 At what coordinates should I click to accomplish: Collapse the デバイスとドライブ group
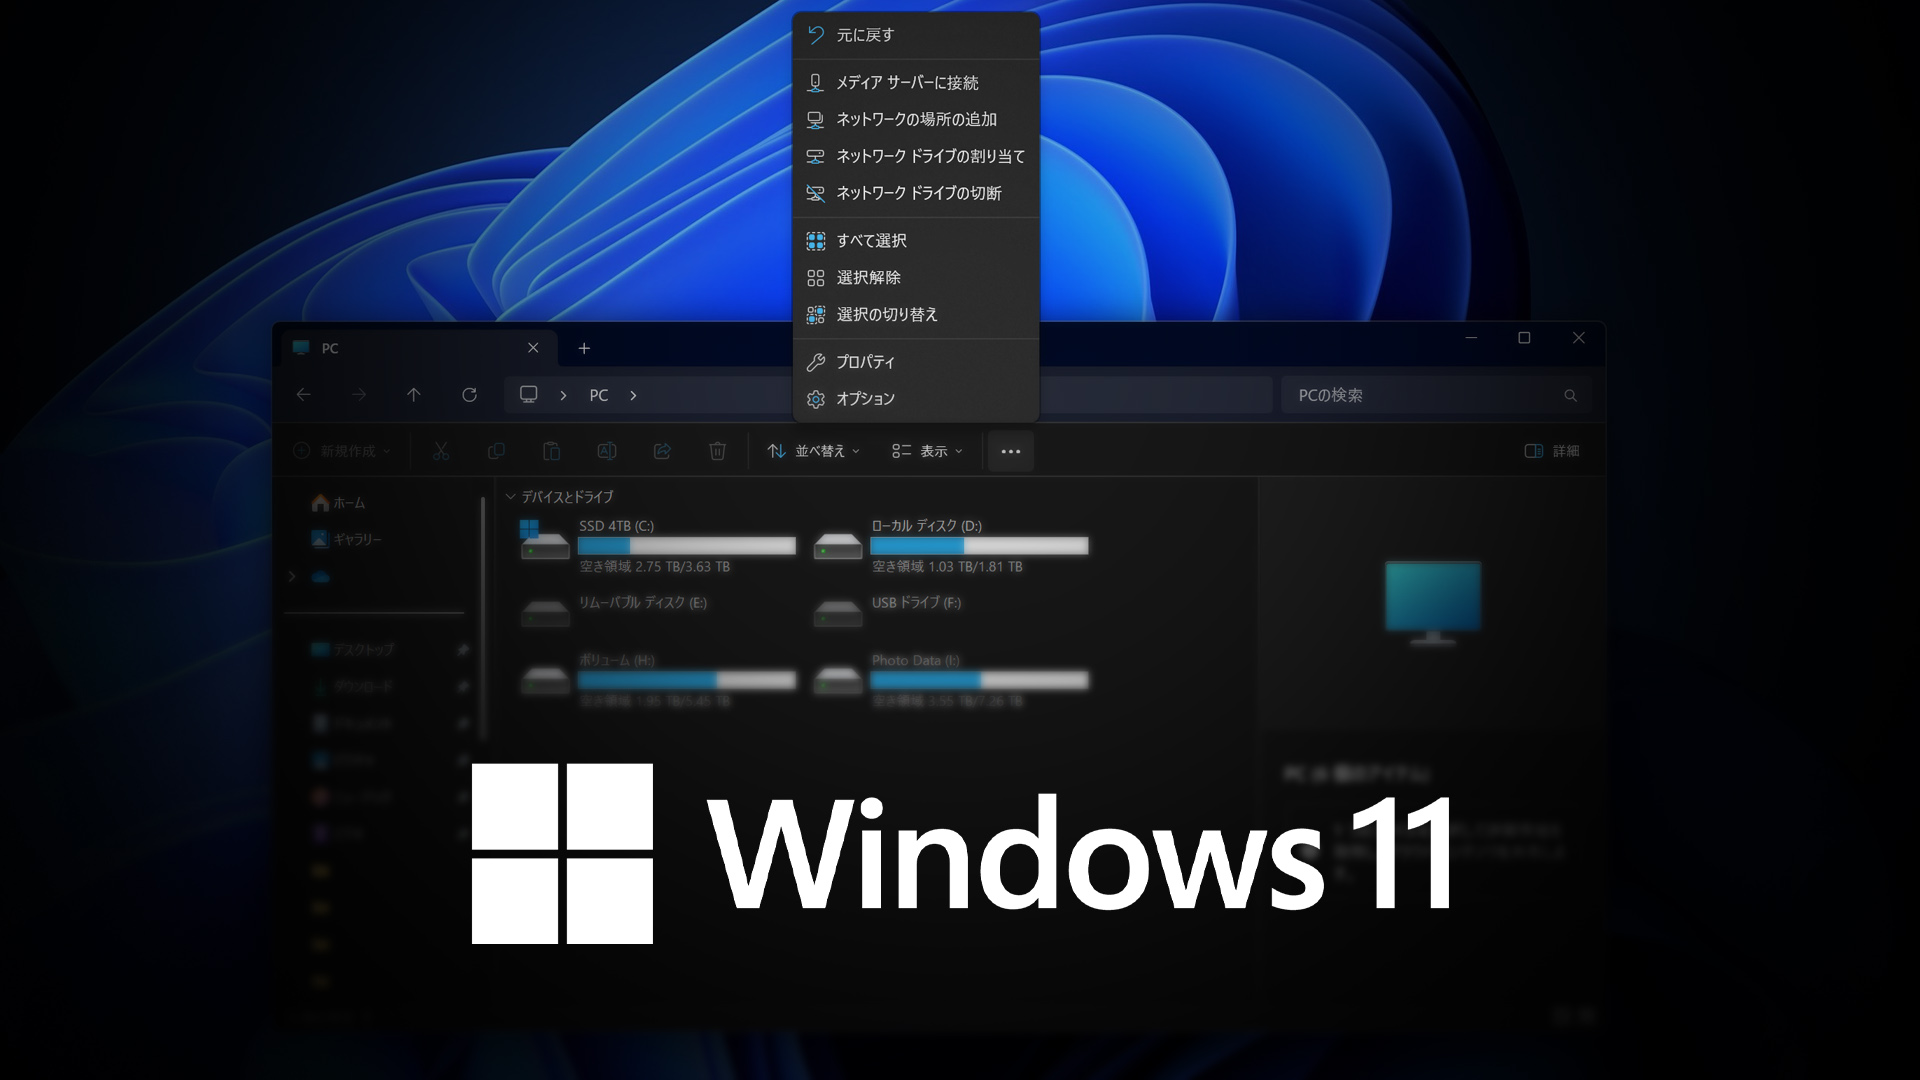510,496
